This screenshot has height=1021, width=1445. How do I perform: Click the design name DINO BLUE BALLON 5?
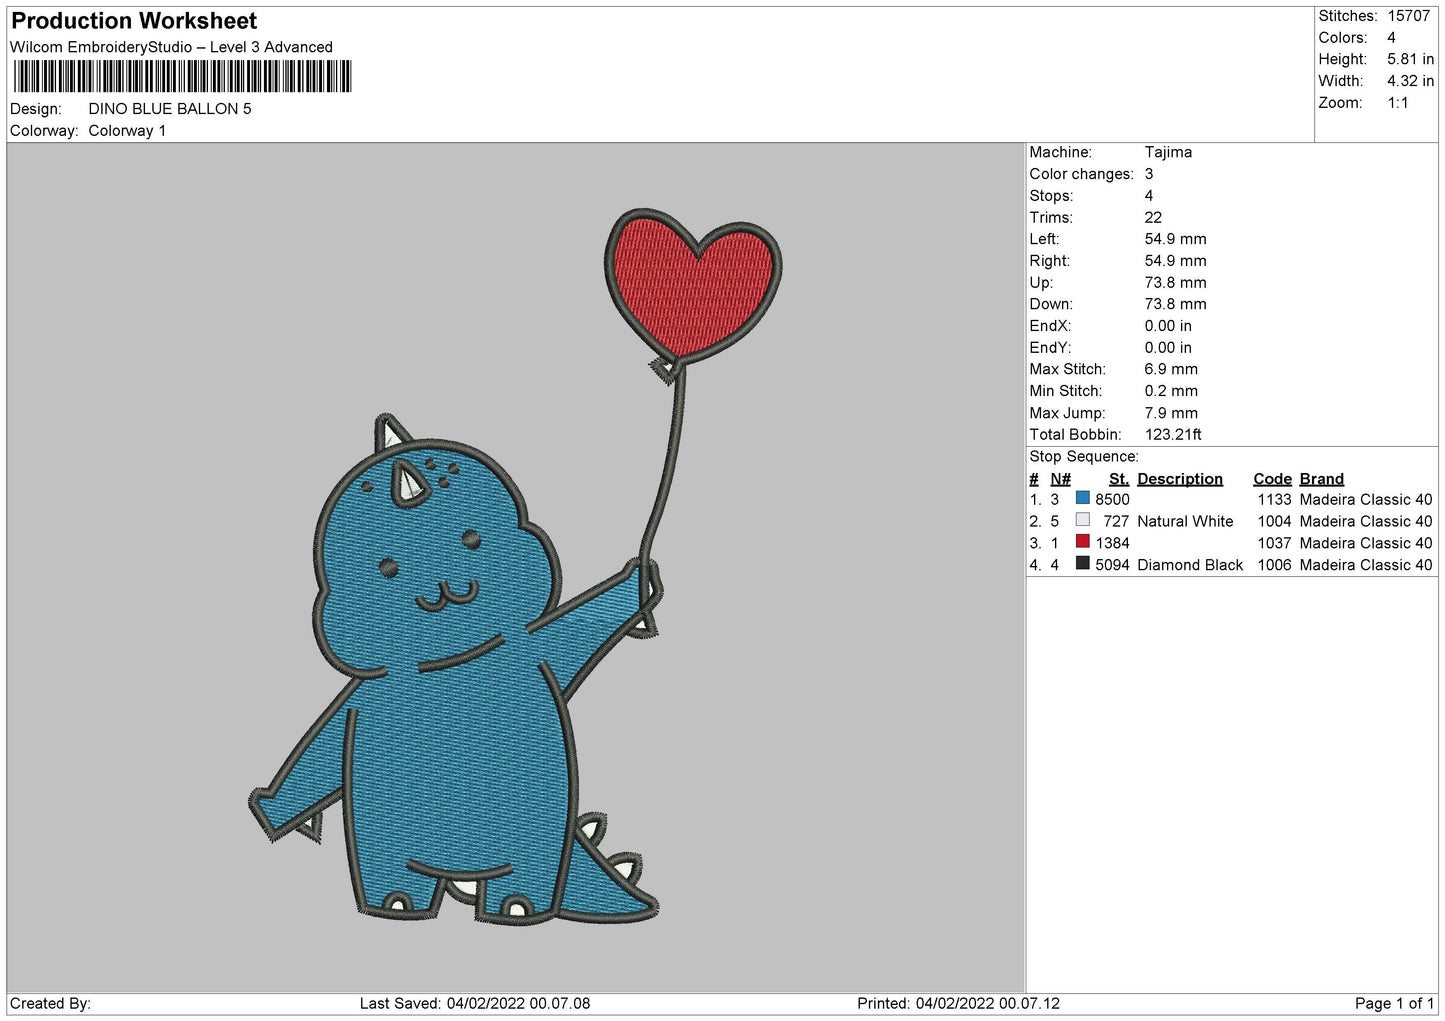170,109
